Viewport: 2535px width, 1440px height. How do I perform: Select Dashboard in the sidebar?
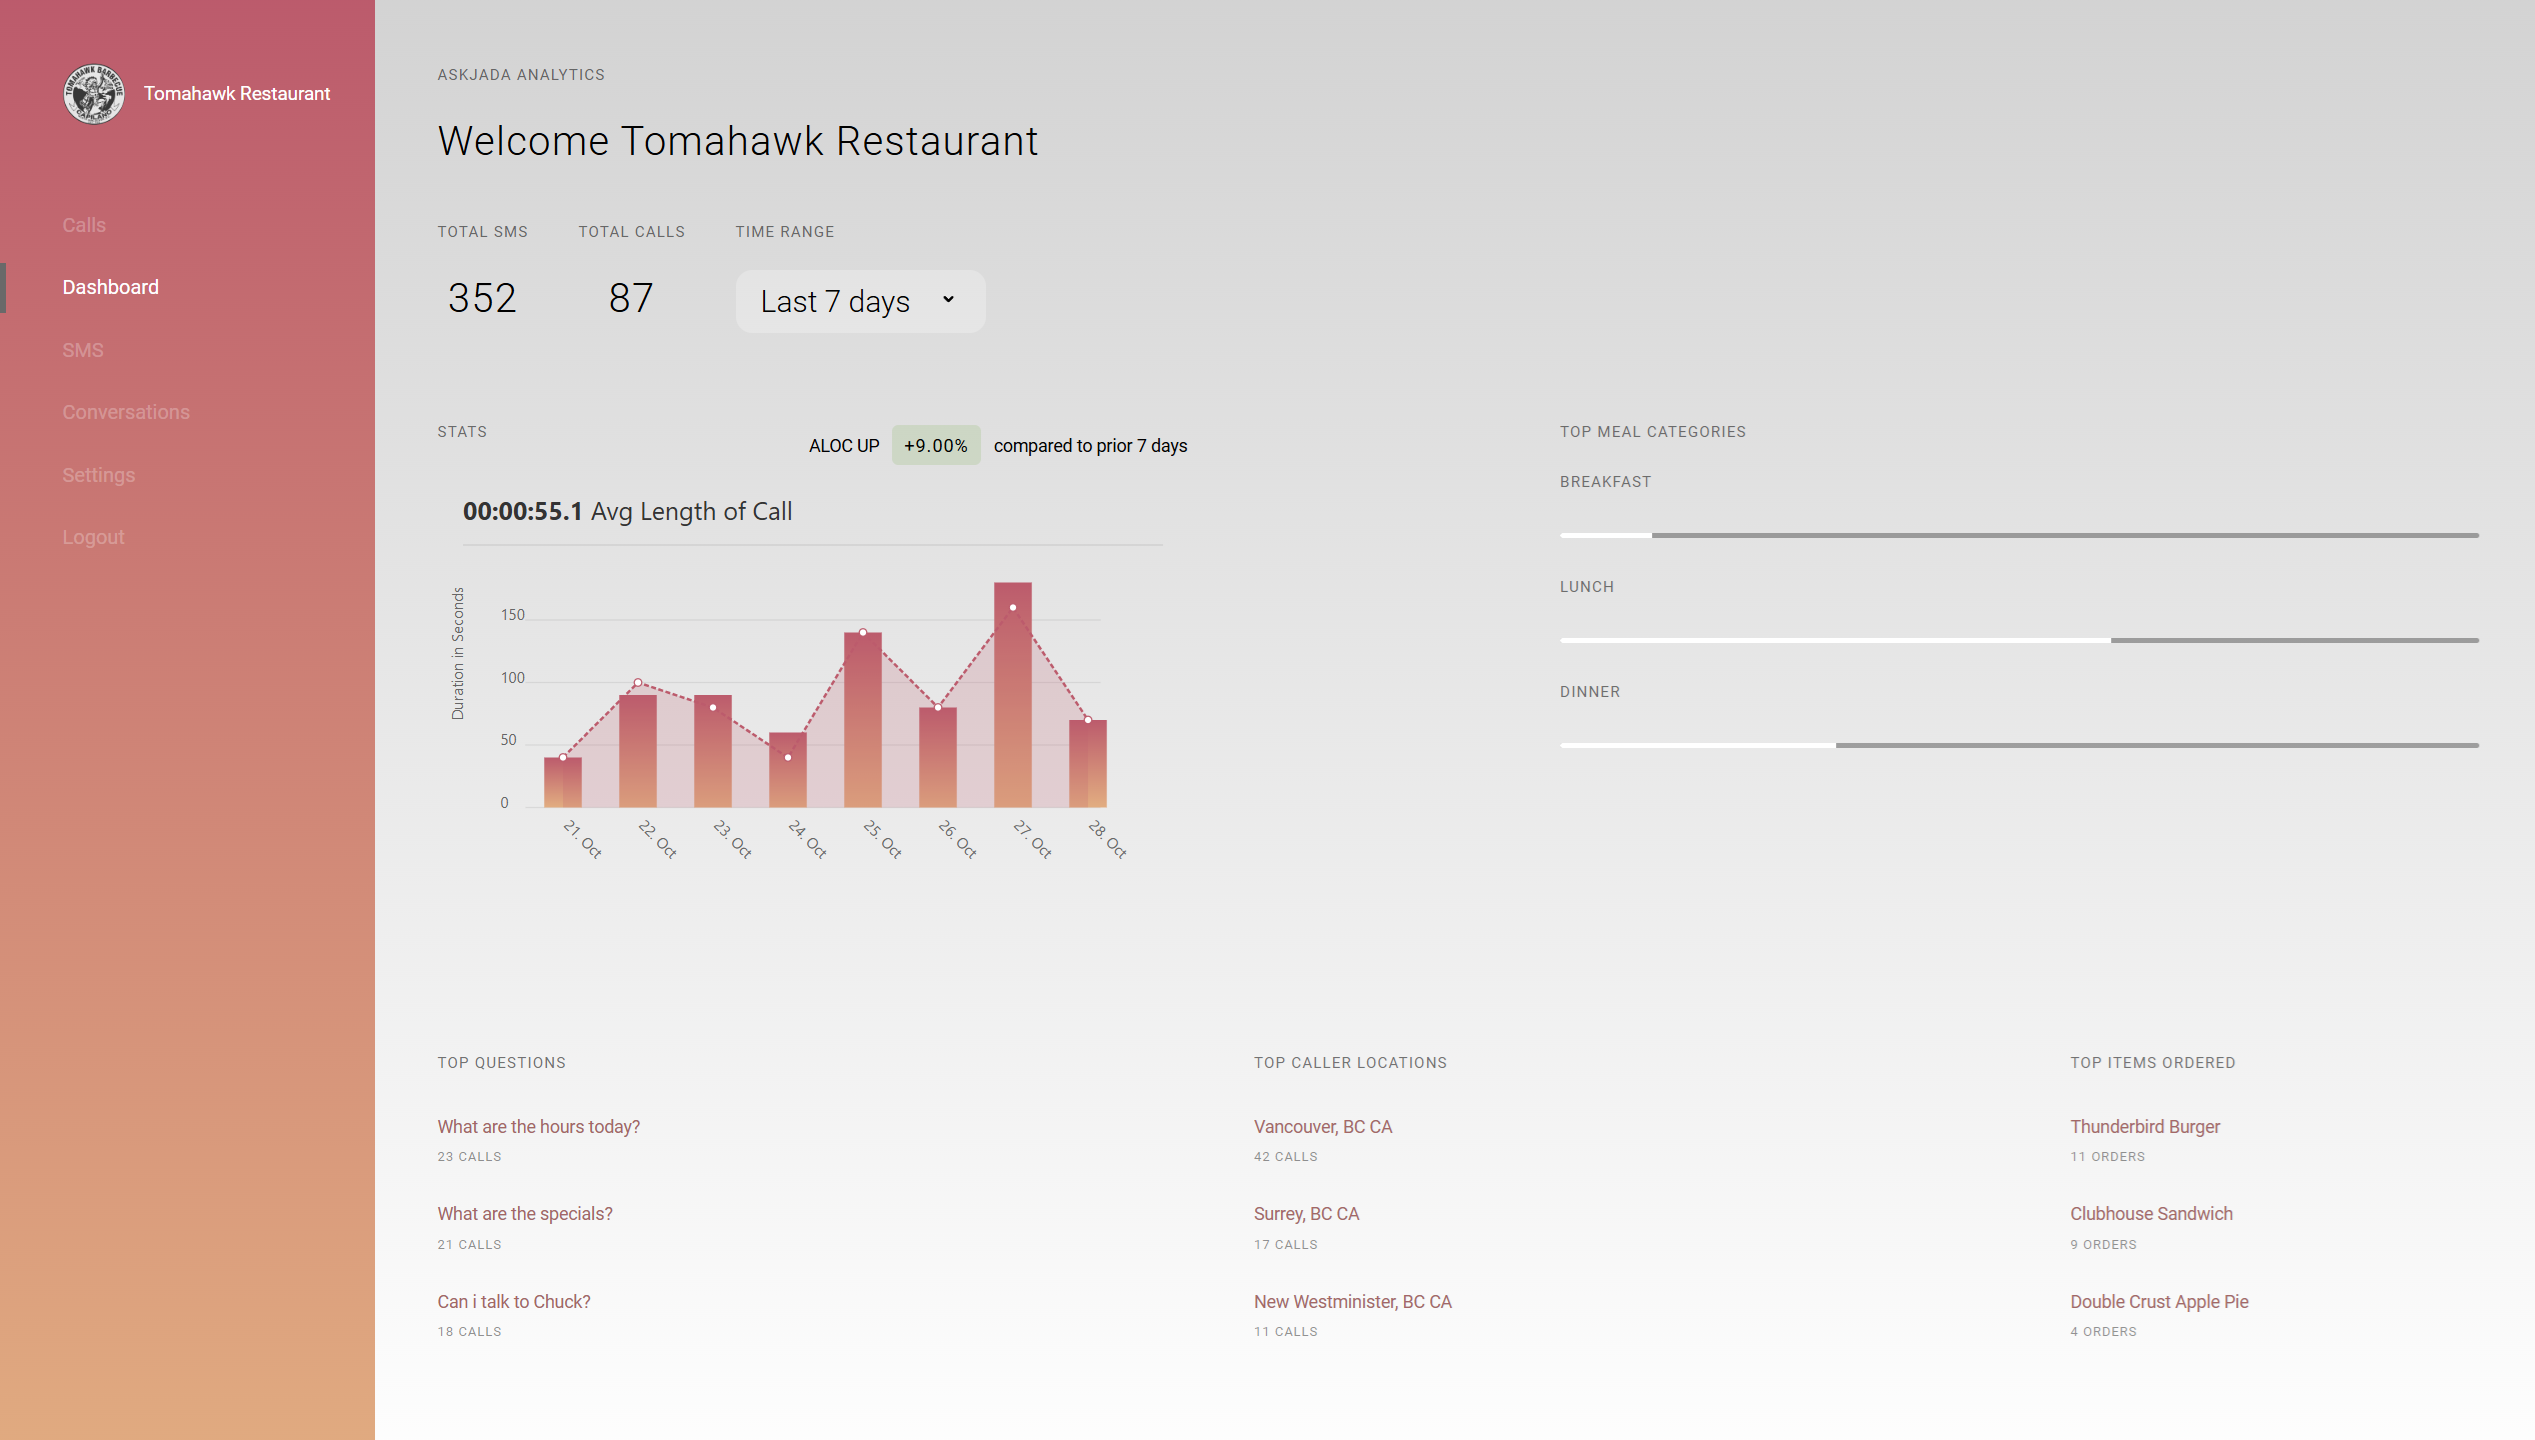click(110, 287)
